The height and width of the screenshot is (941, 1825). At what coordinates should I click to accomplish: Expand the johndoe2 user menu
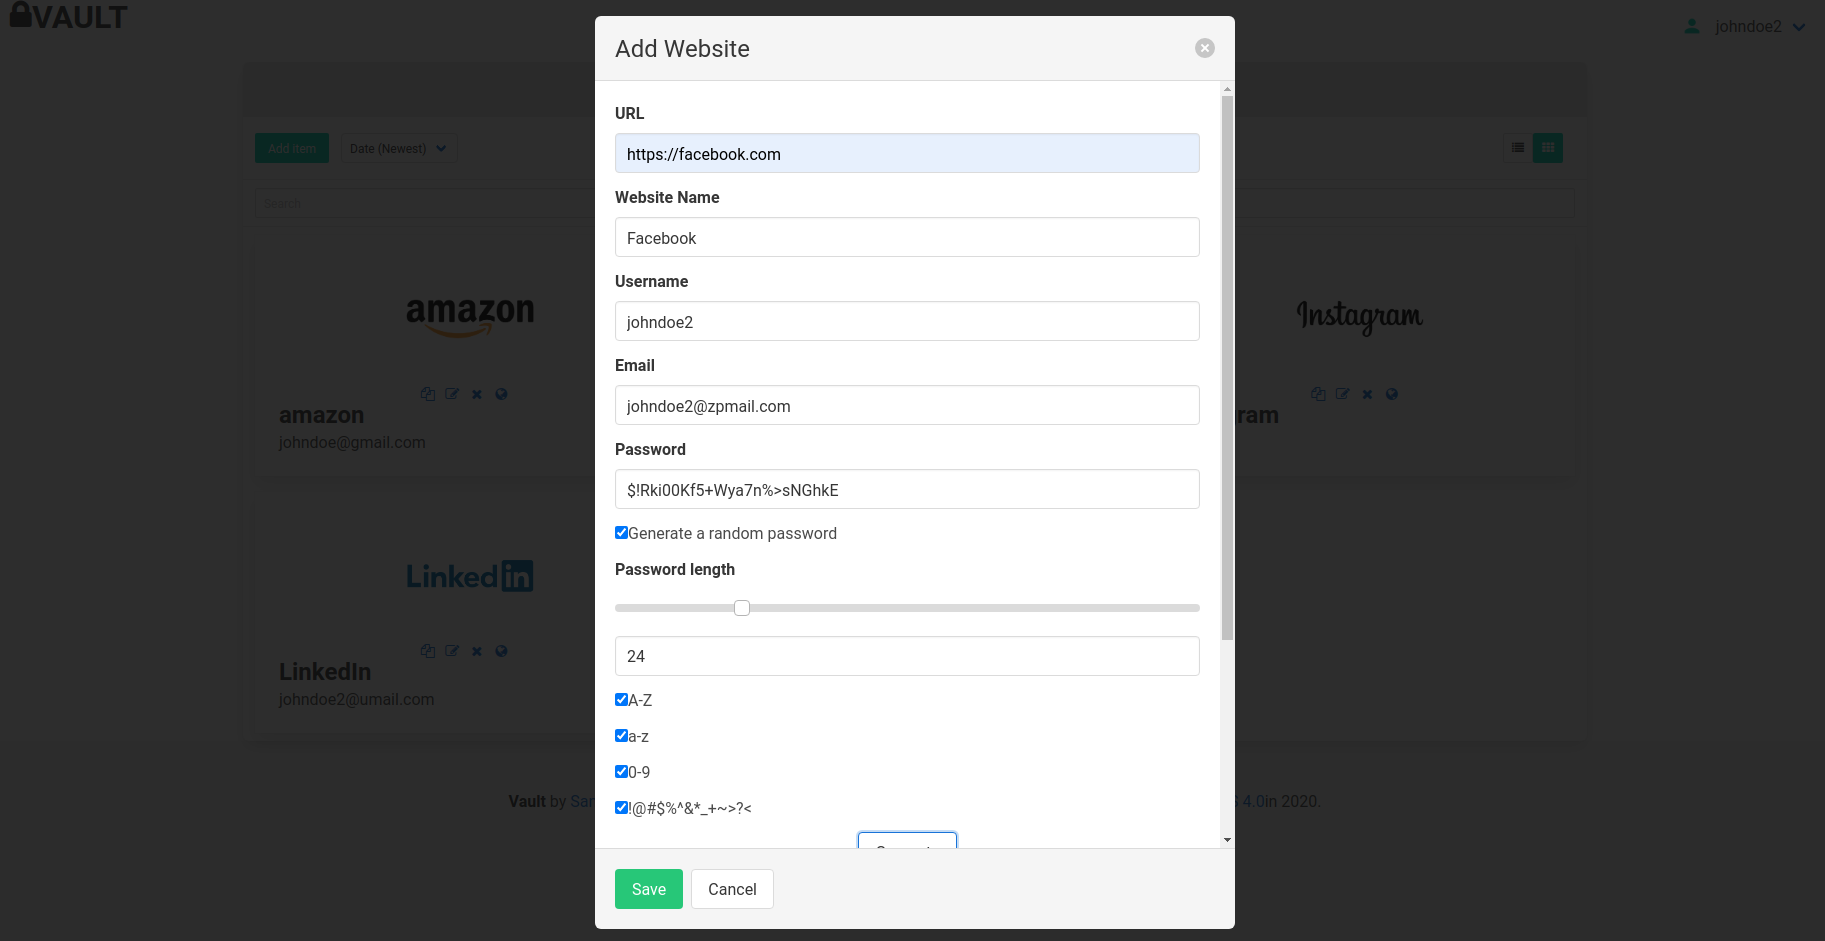(1747, 27)
